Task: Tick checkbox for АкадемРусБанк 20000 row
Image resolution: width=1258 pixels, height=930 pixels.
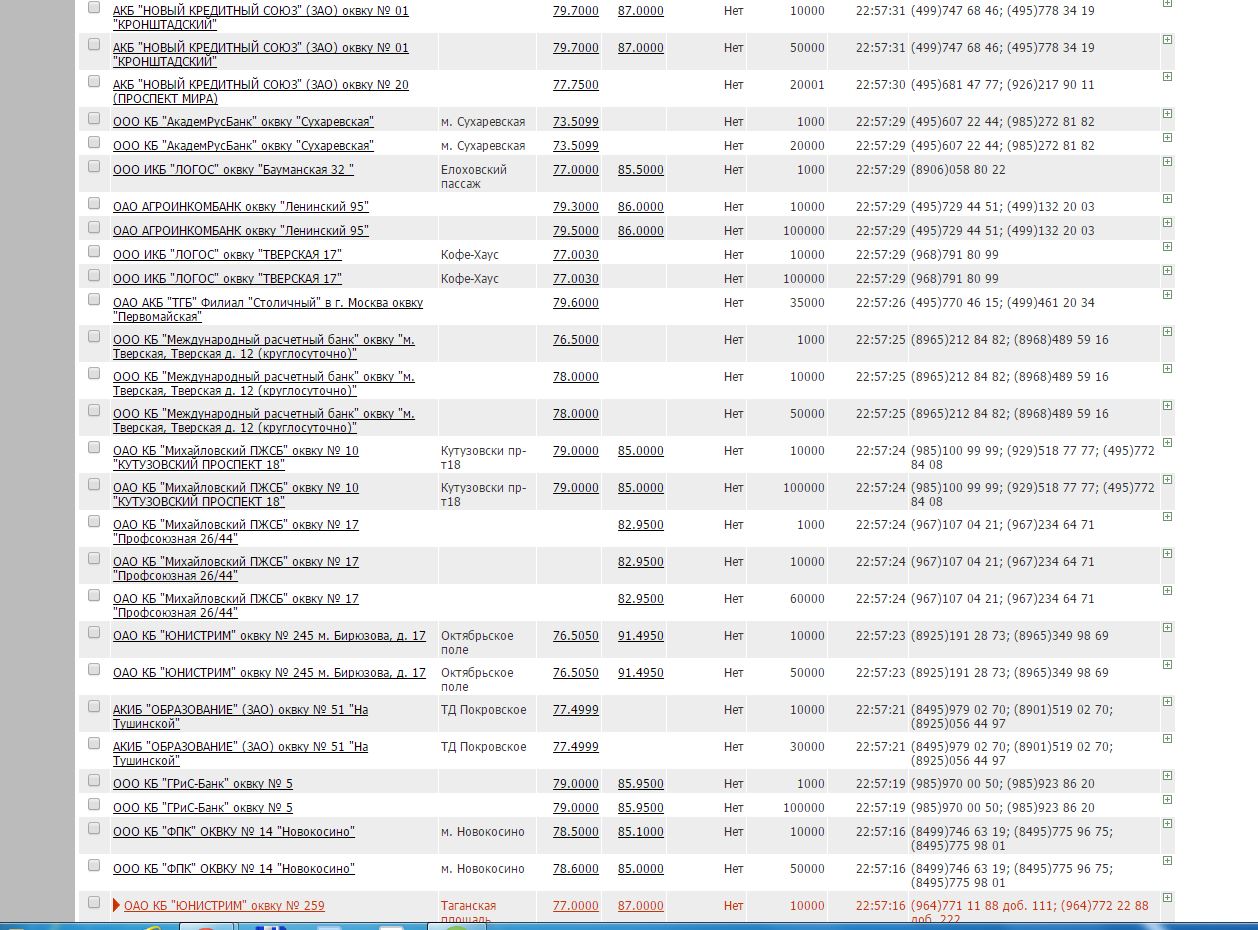Action: tap(94, 142)
